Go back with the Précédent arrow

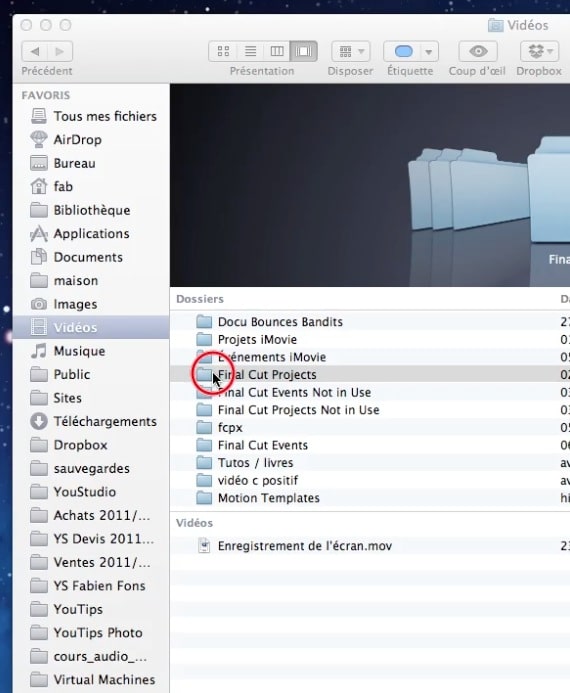click(x=34, y=51)
